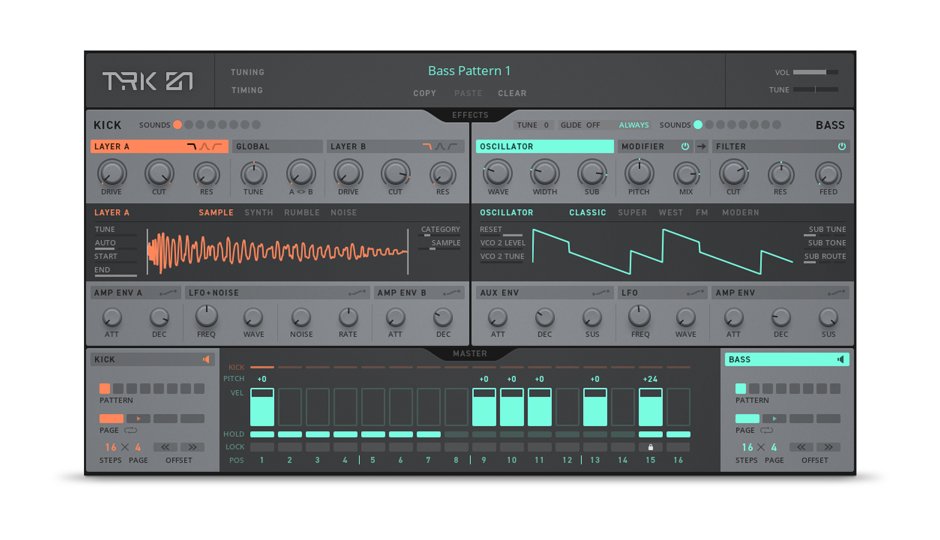Enable the velocity step at position 2

pyautogui.click(x=290, y=407)
